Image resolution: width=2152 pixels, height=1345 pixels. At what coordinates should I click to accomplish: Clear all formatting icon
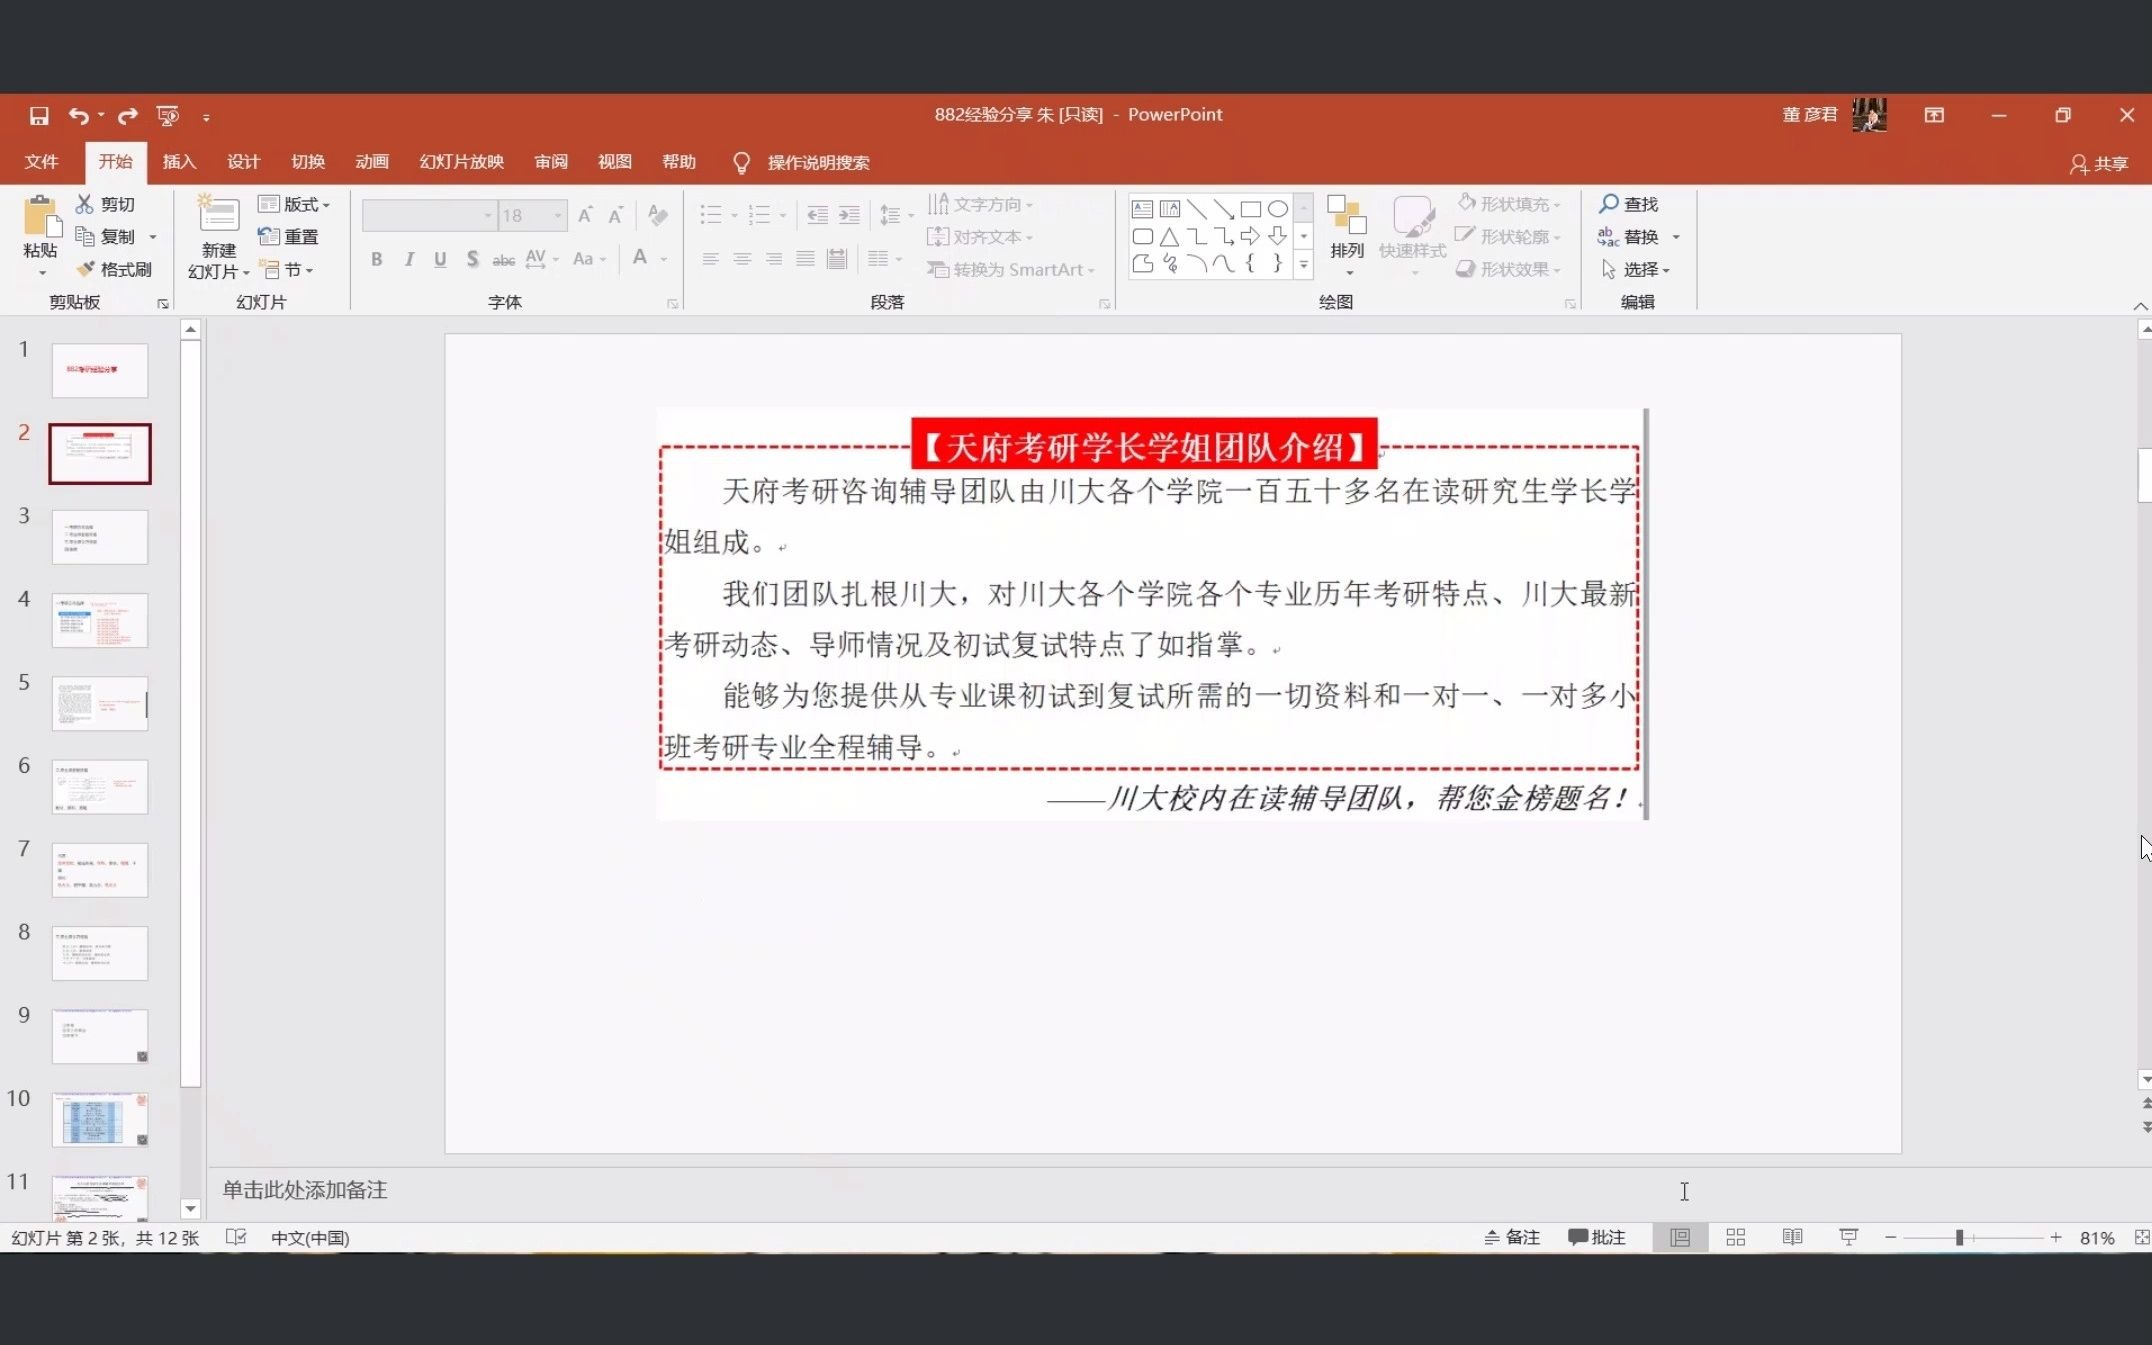click(657, 215)
